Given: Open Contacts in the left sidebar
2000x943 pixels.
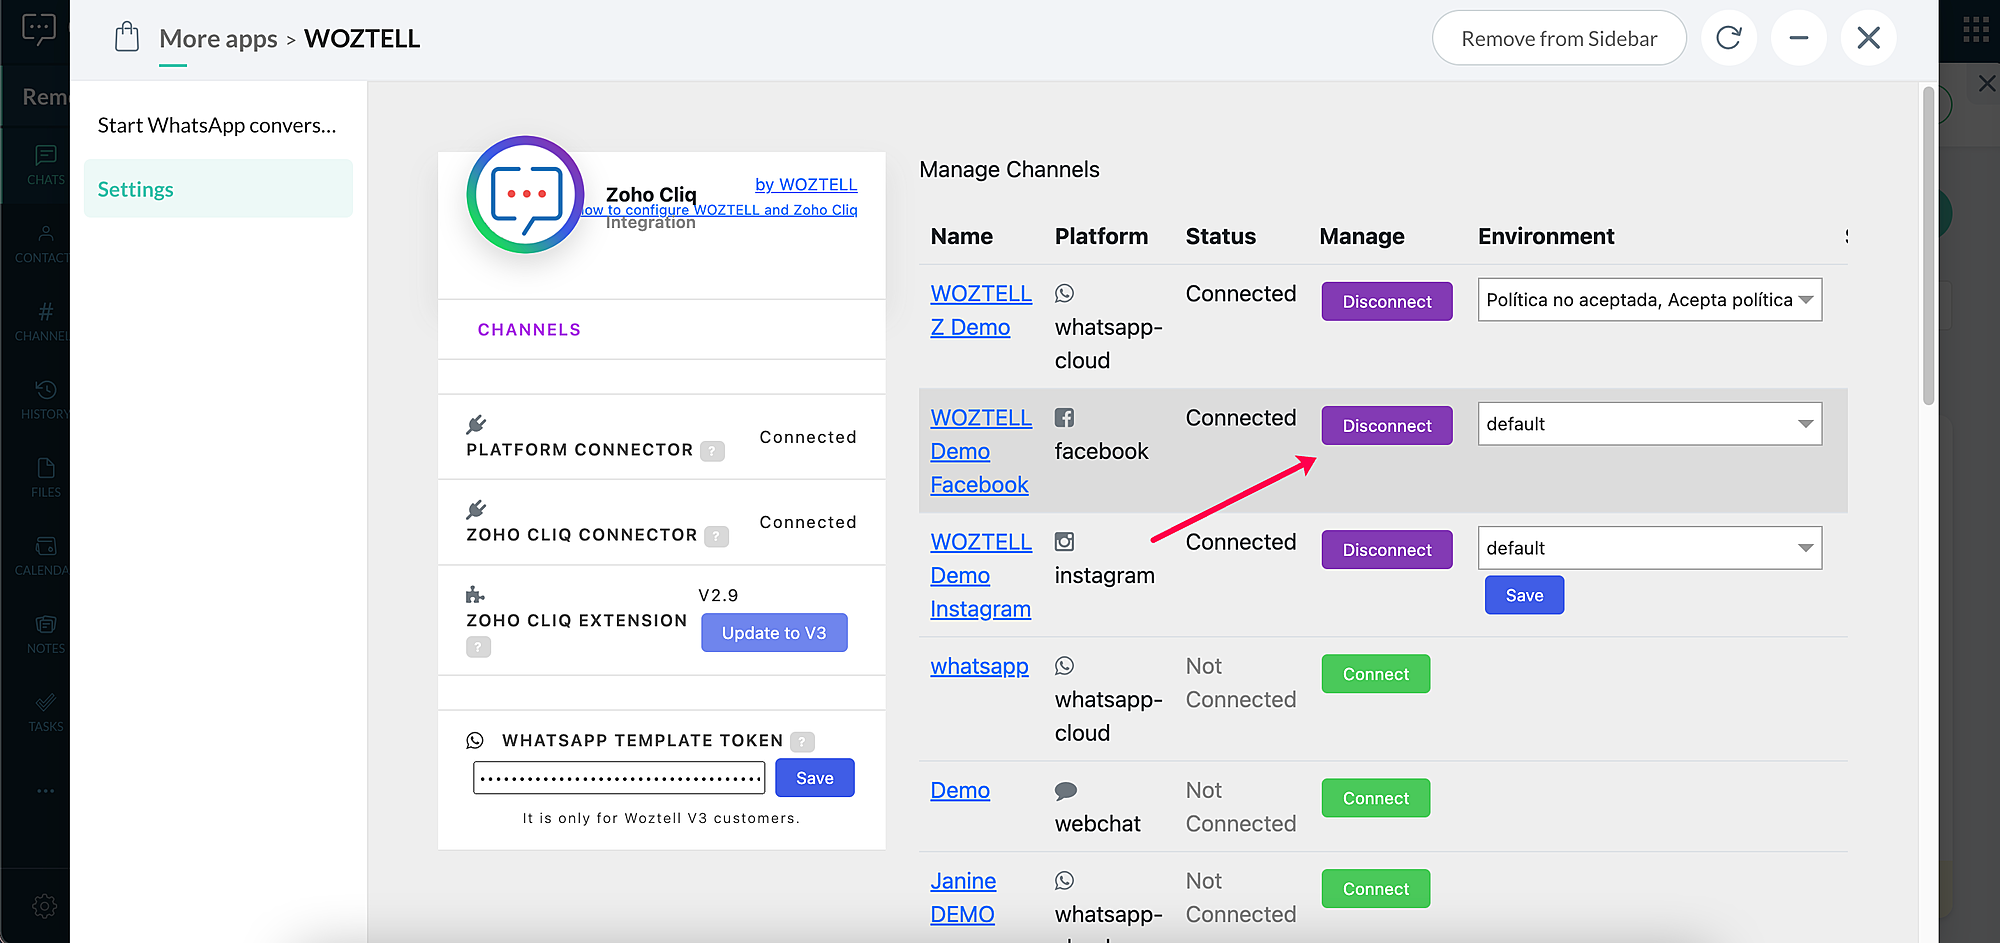Looking at the screenshot, I should (45, 243).
